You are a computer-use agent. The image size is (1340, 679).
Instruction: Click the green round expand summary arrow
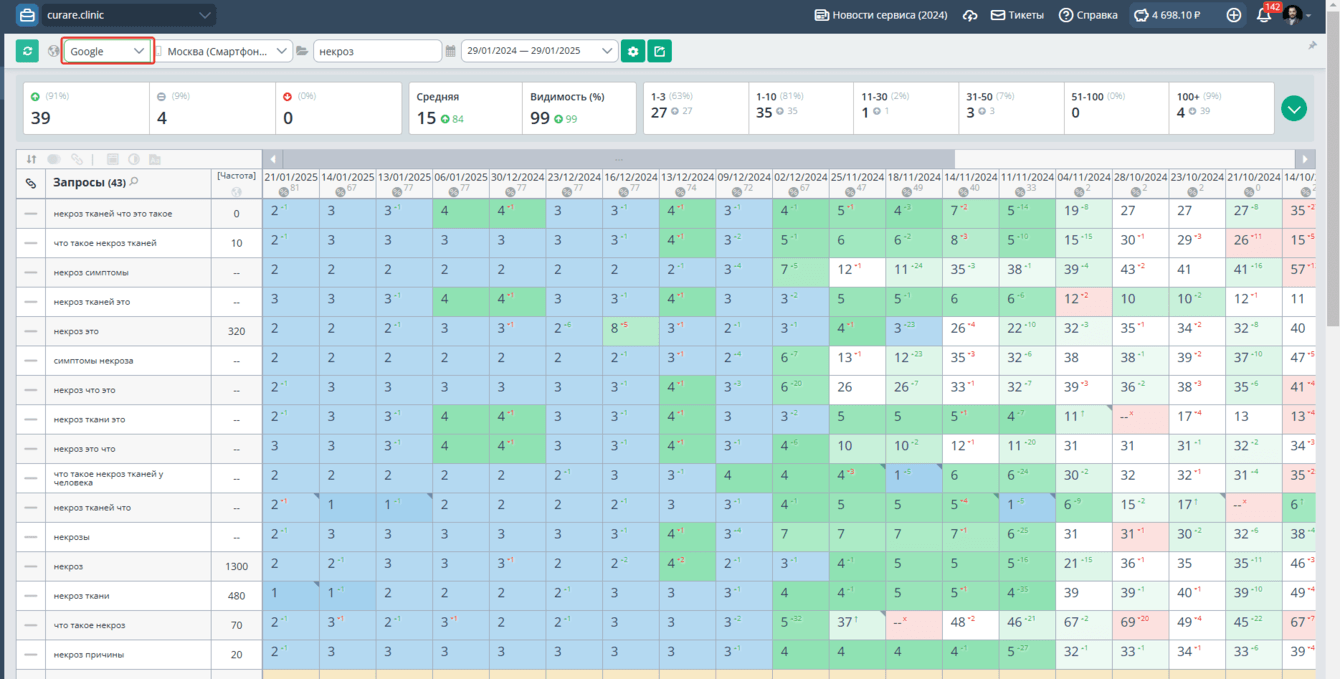(1294, 108)
